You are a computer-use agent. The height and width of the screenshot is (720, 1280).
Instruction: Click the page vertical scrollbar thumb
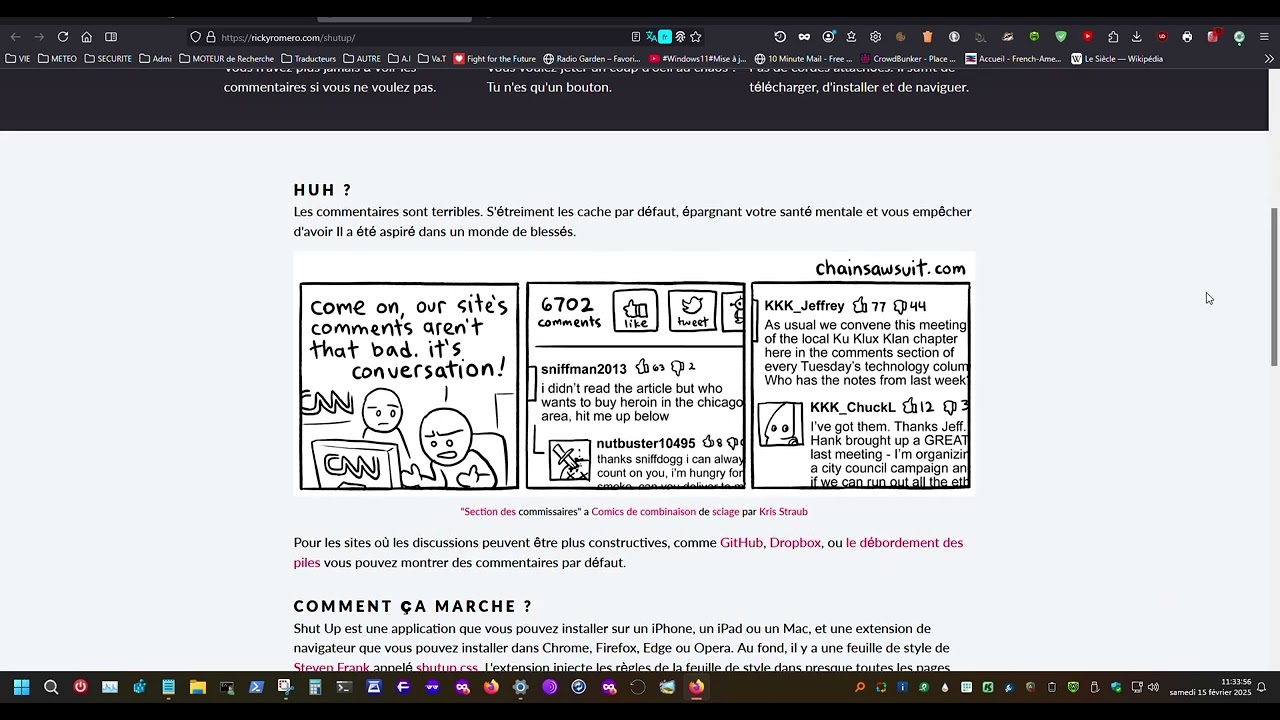(1274, 287)
